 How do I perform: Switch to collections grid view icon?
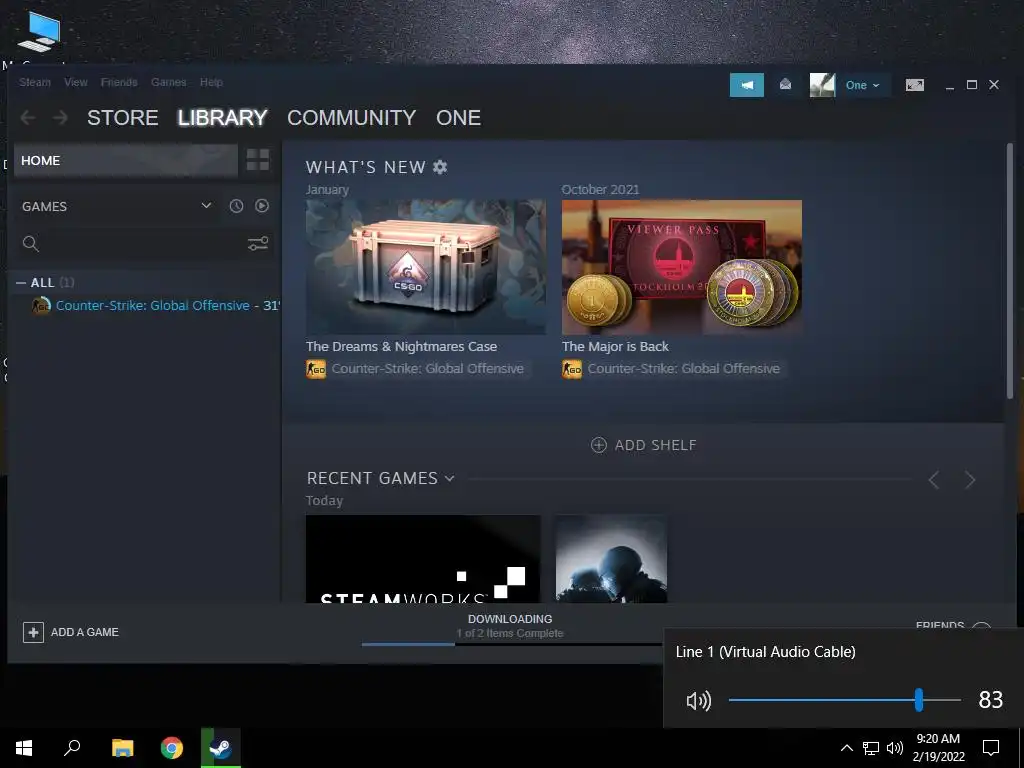258,160
